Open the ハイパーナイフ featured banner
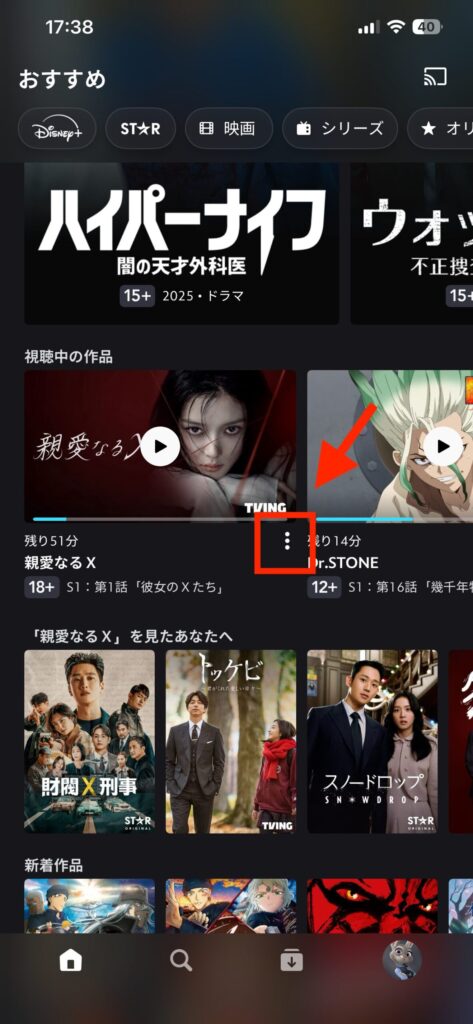 click(182, 243)
